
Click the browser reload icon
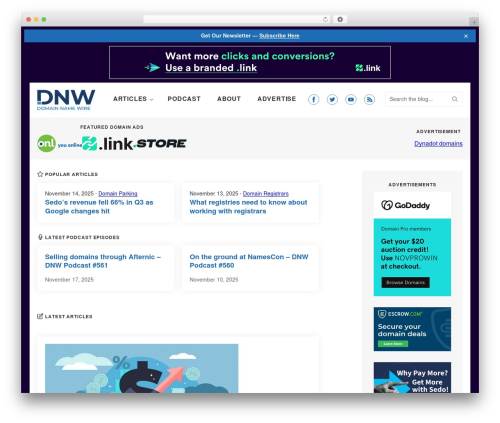325,19
